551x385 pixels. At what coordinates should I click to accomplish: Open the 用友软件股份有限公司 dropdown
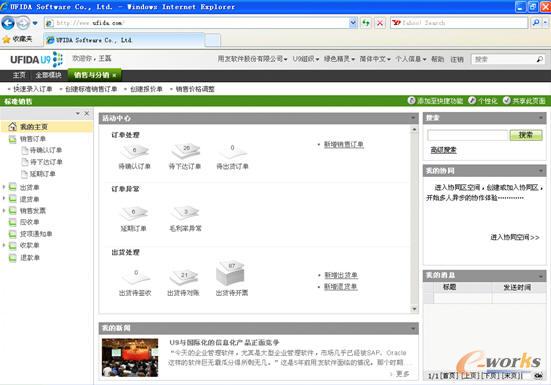[252, 59]
